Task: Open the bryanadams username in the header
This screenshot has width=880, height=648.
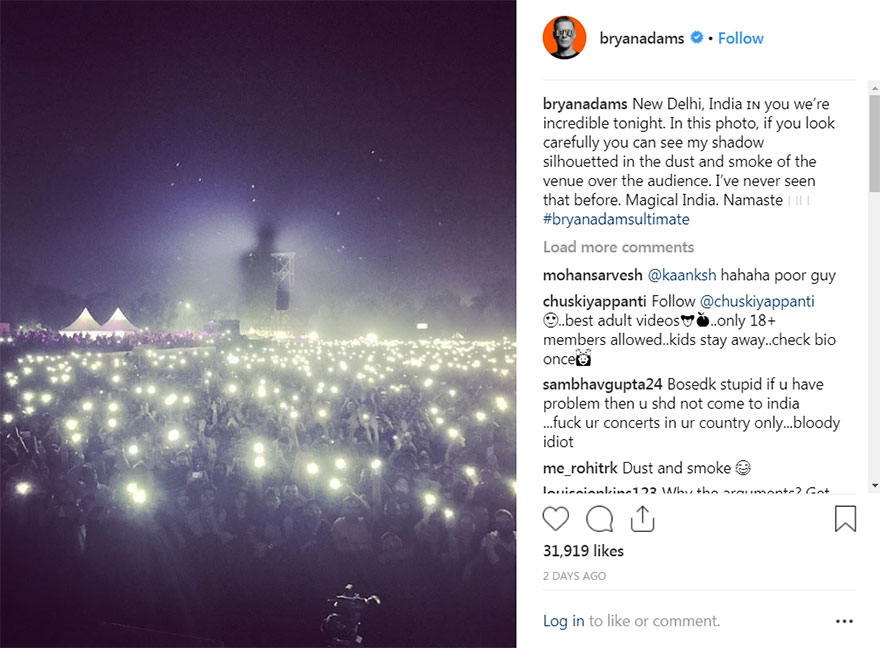Action: (642, 38)
